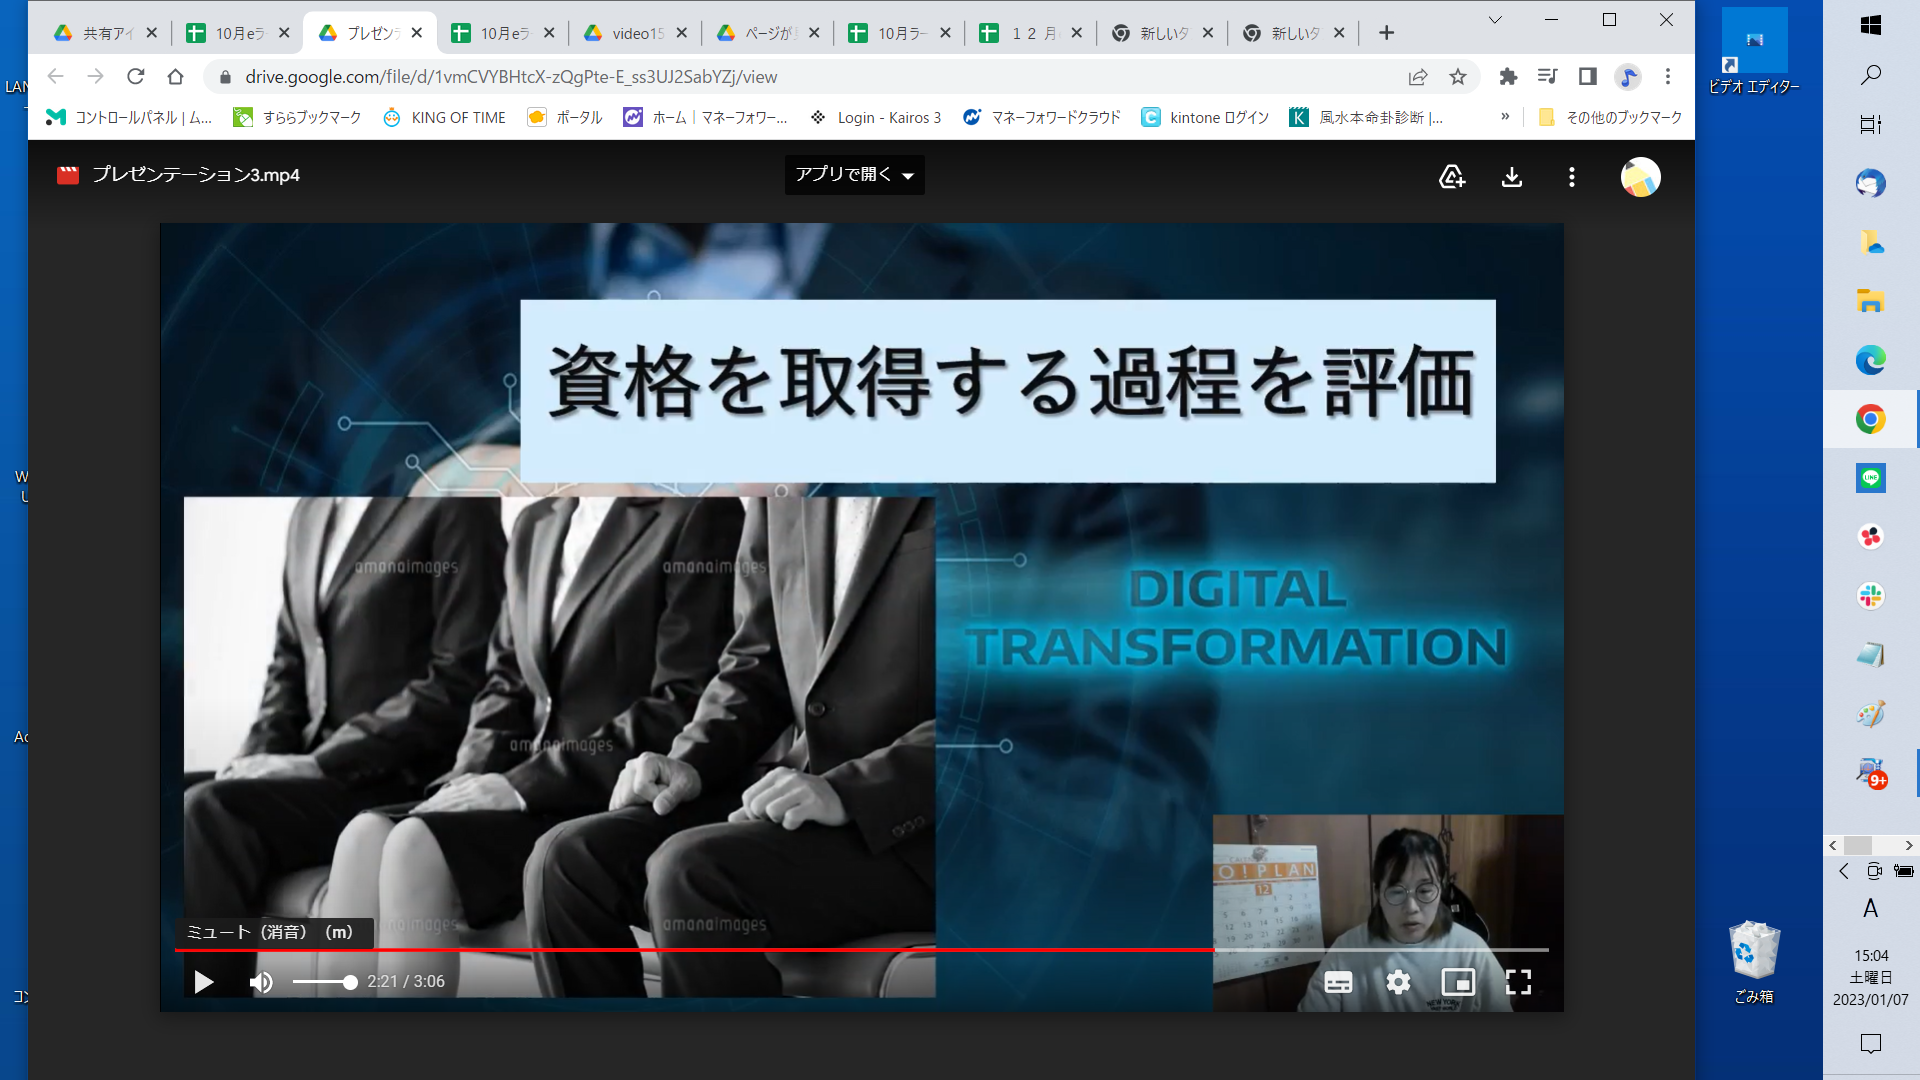This screenshot has width=1920, height=1080.
Task: Open video settings gear
Action: coord(1398,982)
